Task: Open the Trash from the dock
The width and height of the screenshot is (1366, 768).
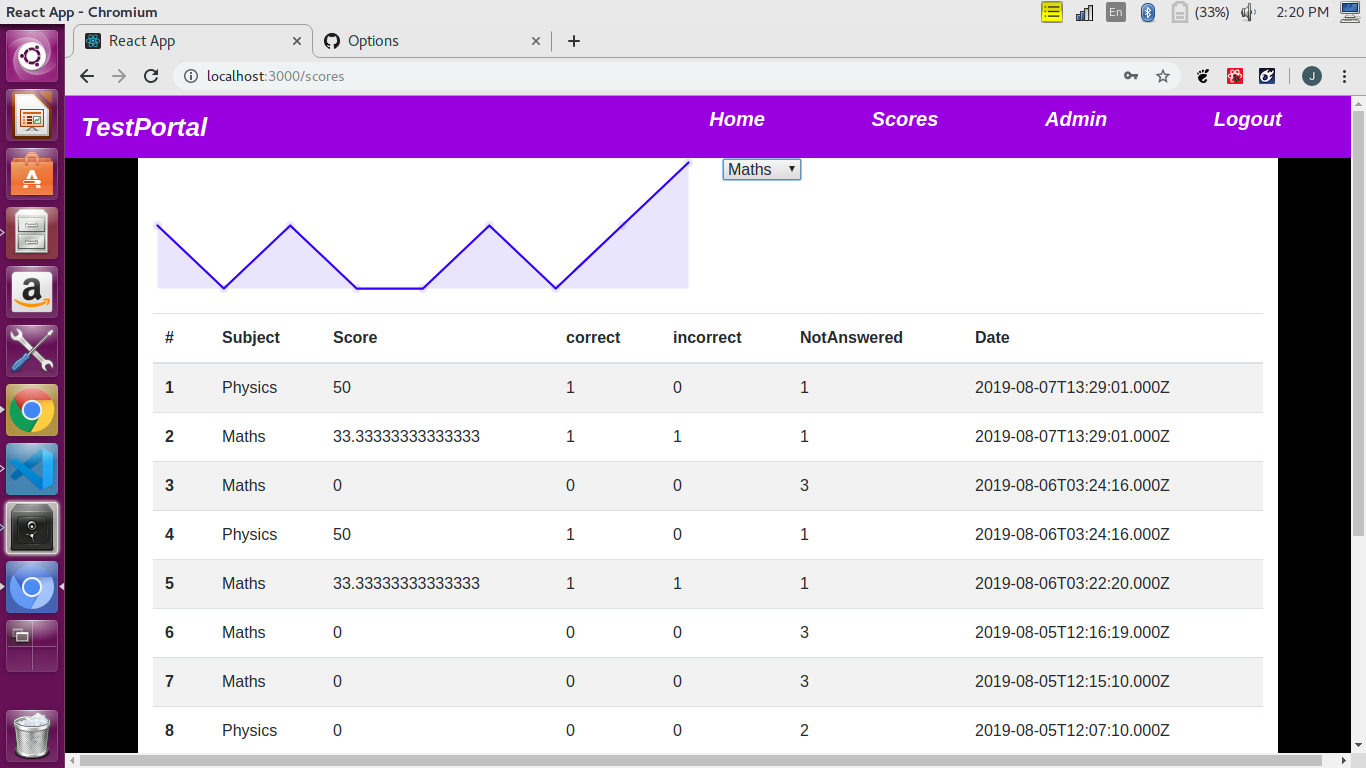Action: pyautogui.click(x=33, y=735)
